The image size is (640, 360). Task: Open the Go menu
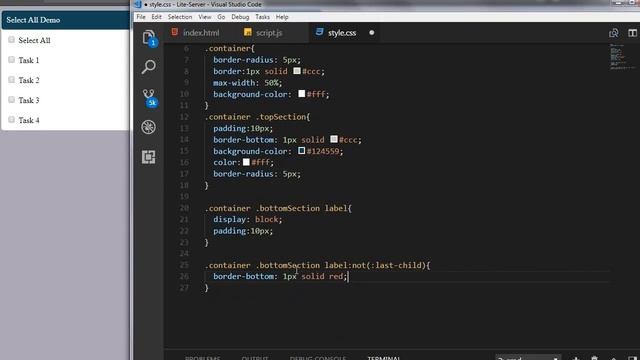pos(221,17)
